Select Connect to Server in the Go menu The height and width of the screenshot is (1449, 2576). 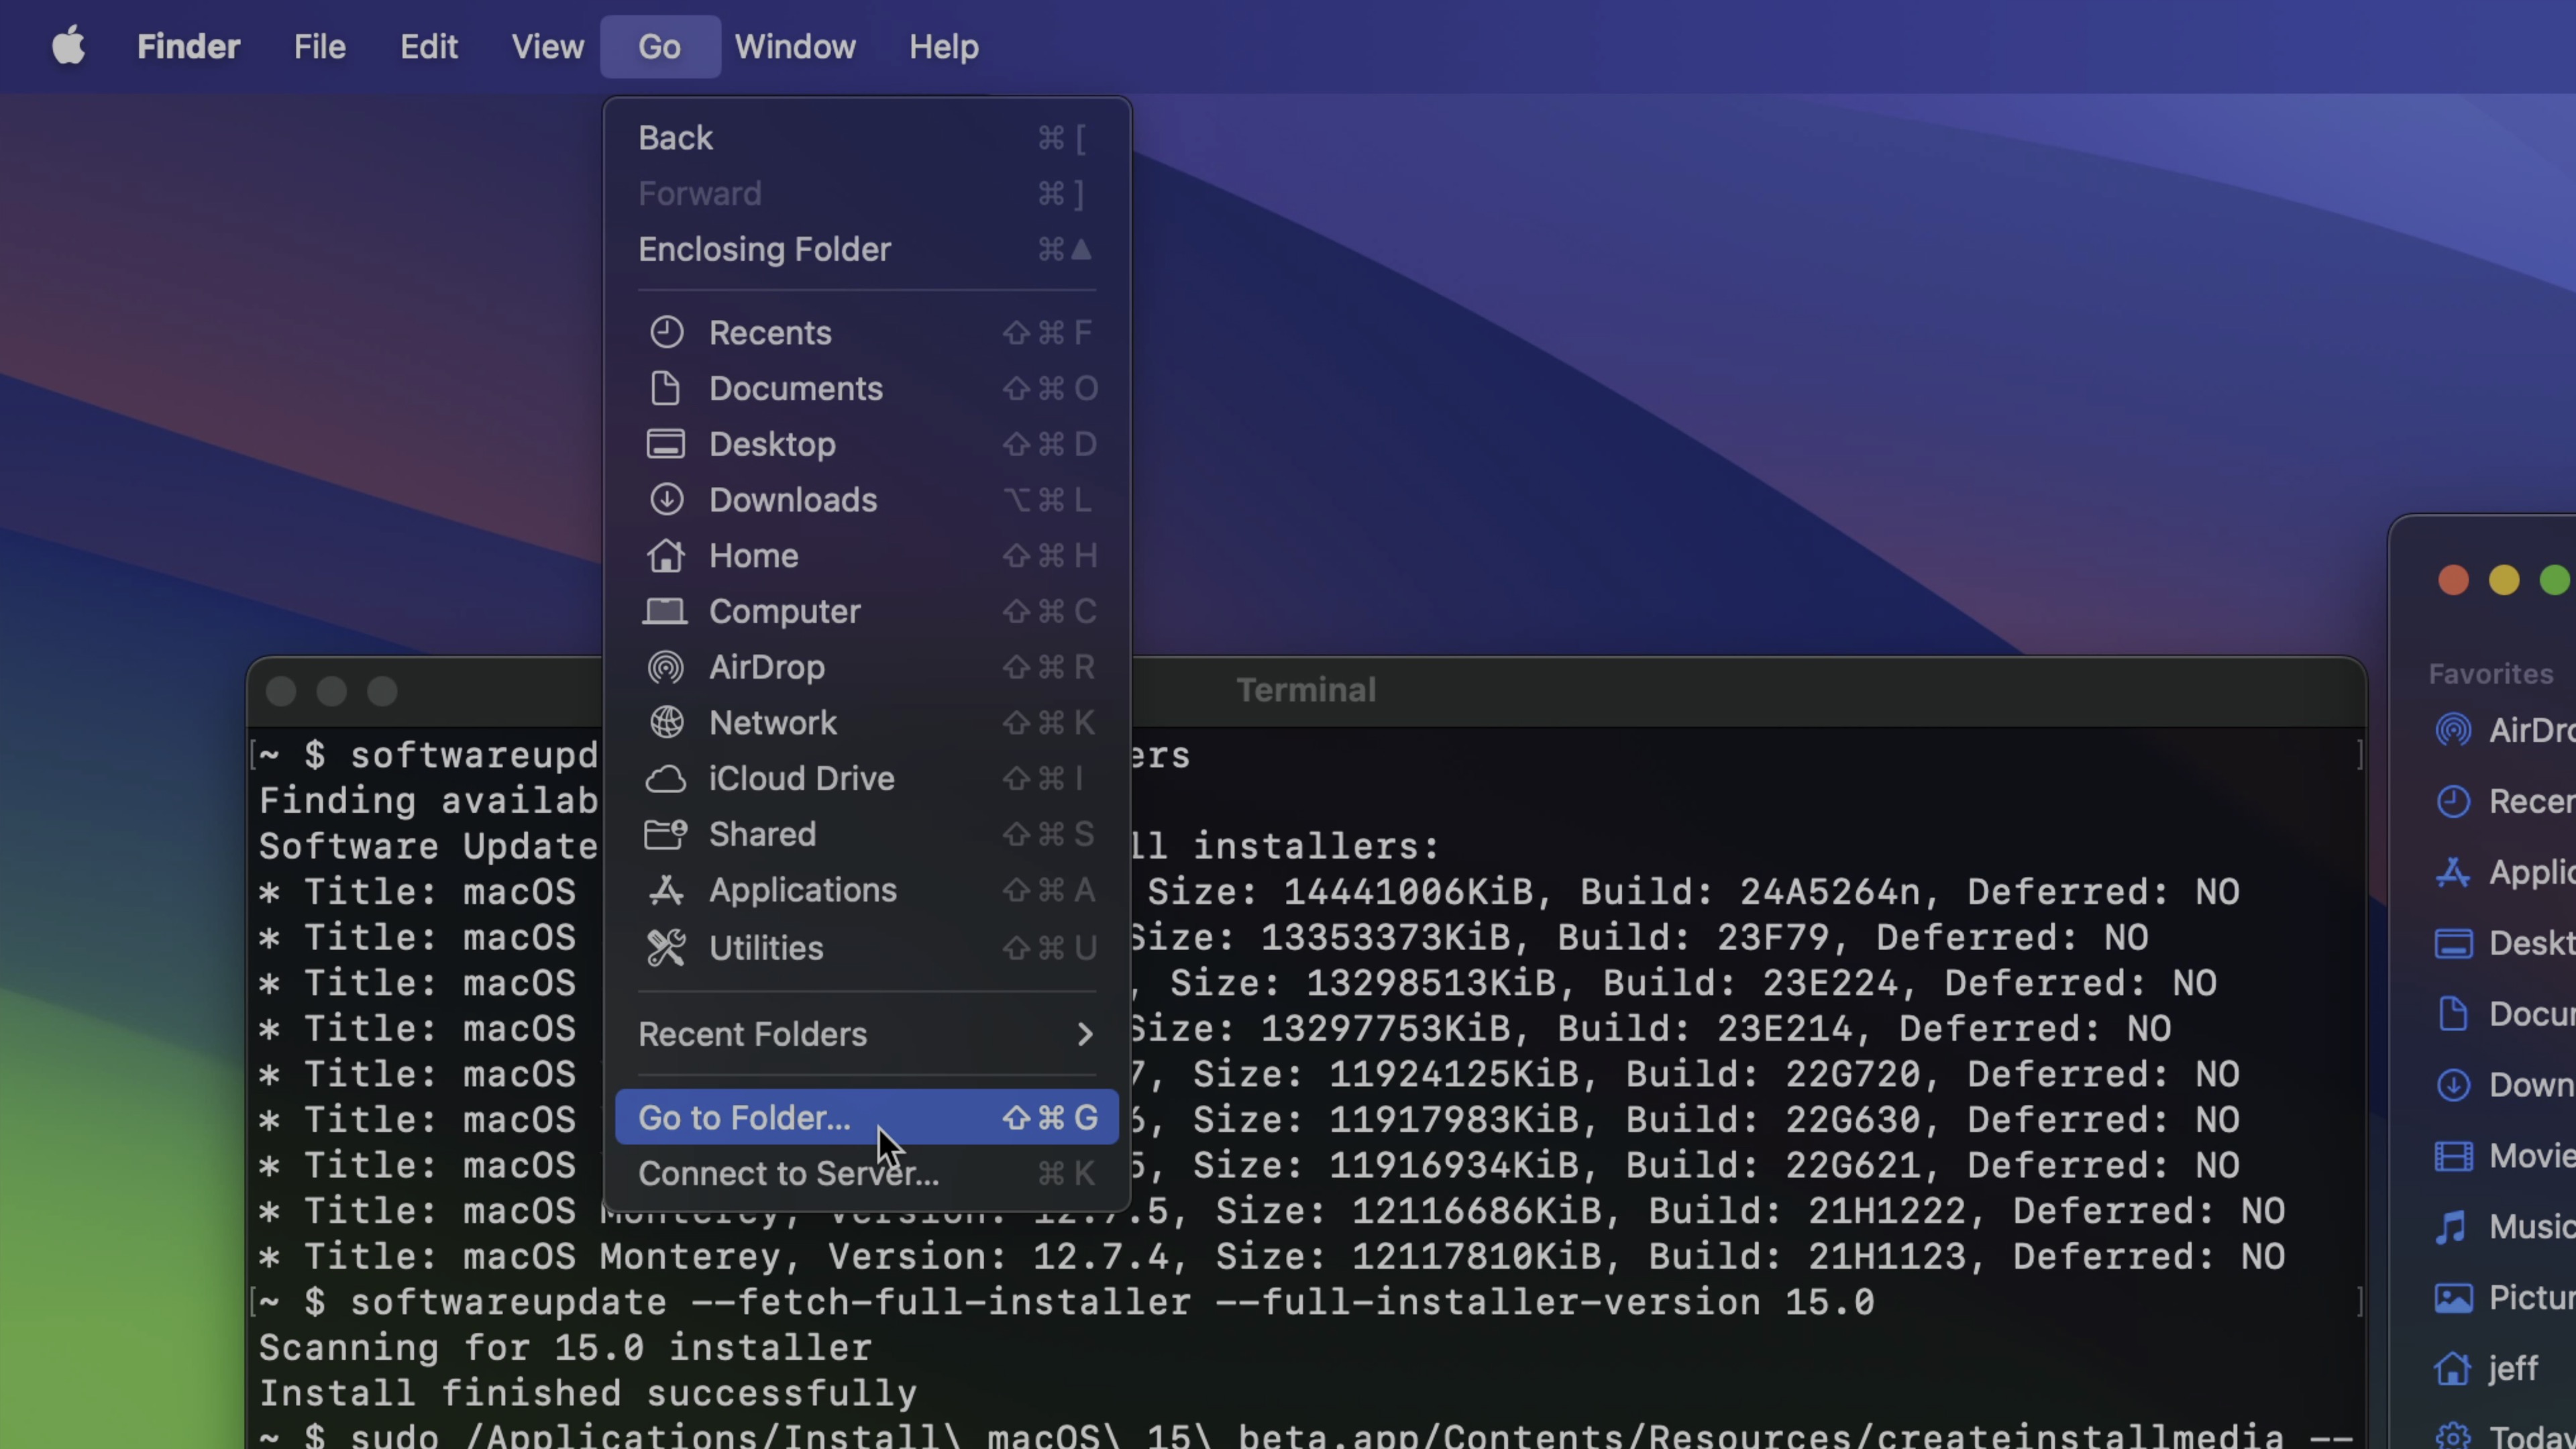point(789,1173)
